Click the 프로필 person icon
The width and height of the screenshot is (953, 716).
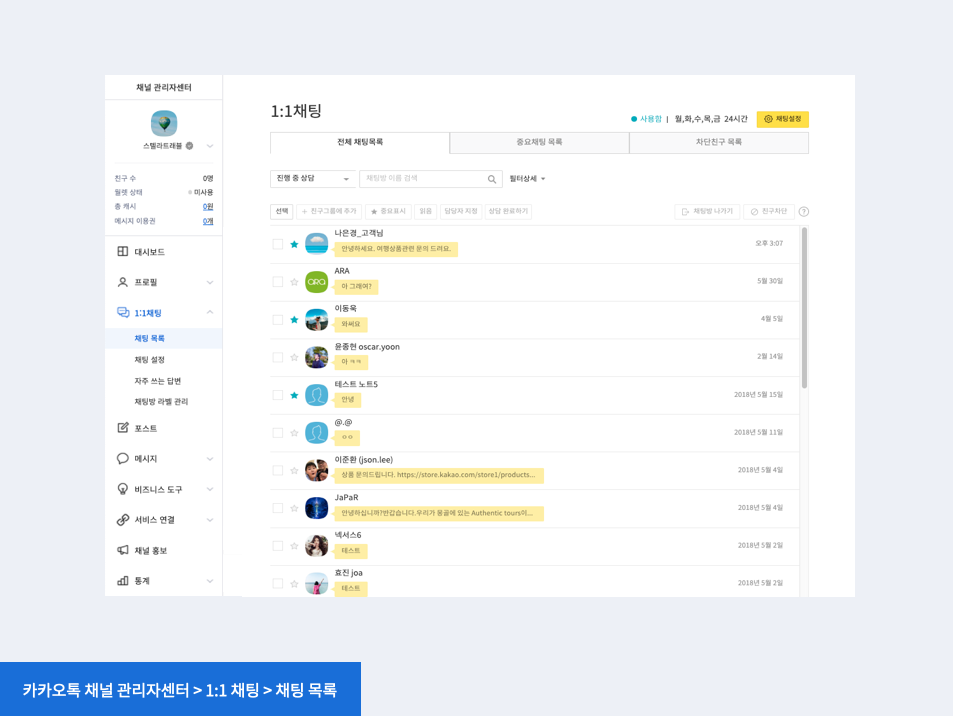[x=123, y=282]
